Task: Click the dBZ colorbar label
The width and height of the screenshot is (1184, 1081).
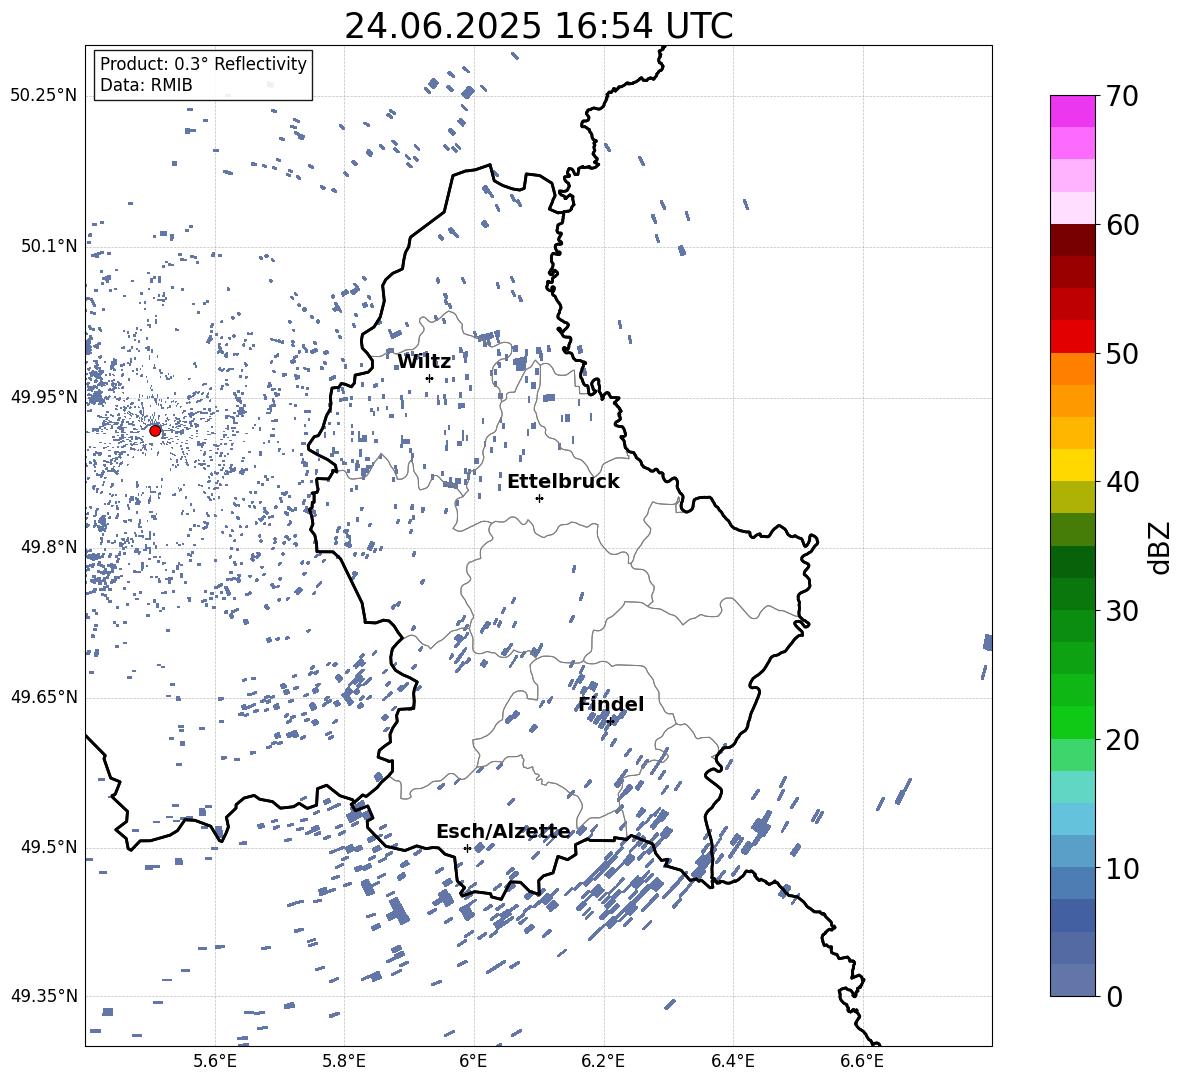Action: (x=1158, y=547)
